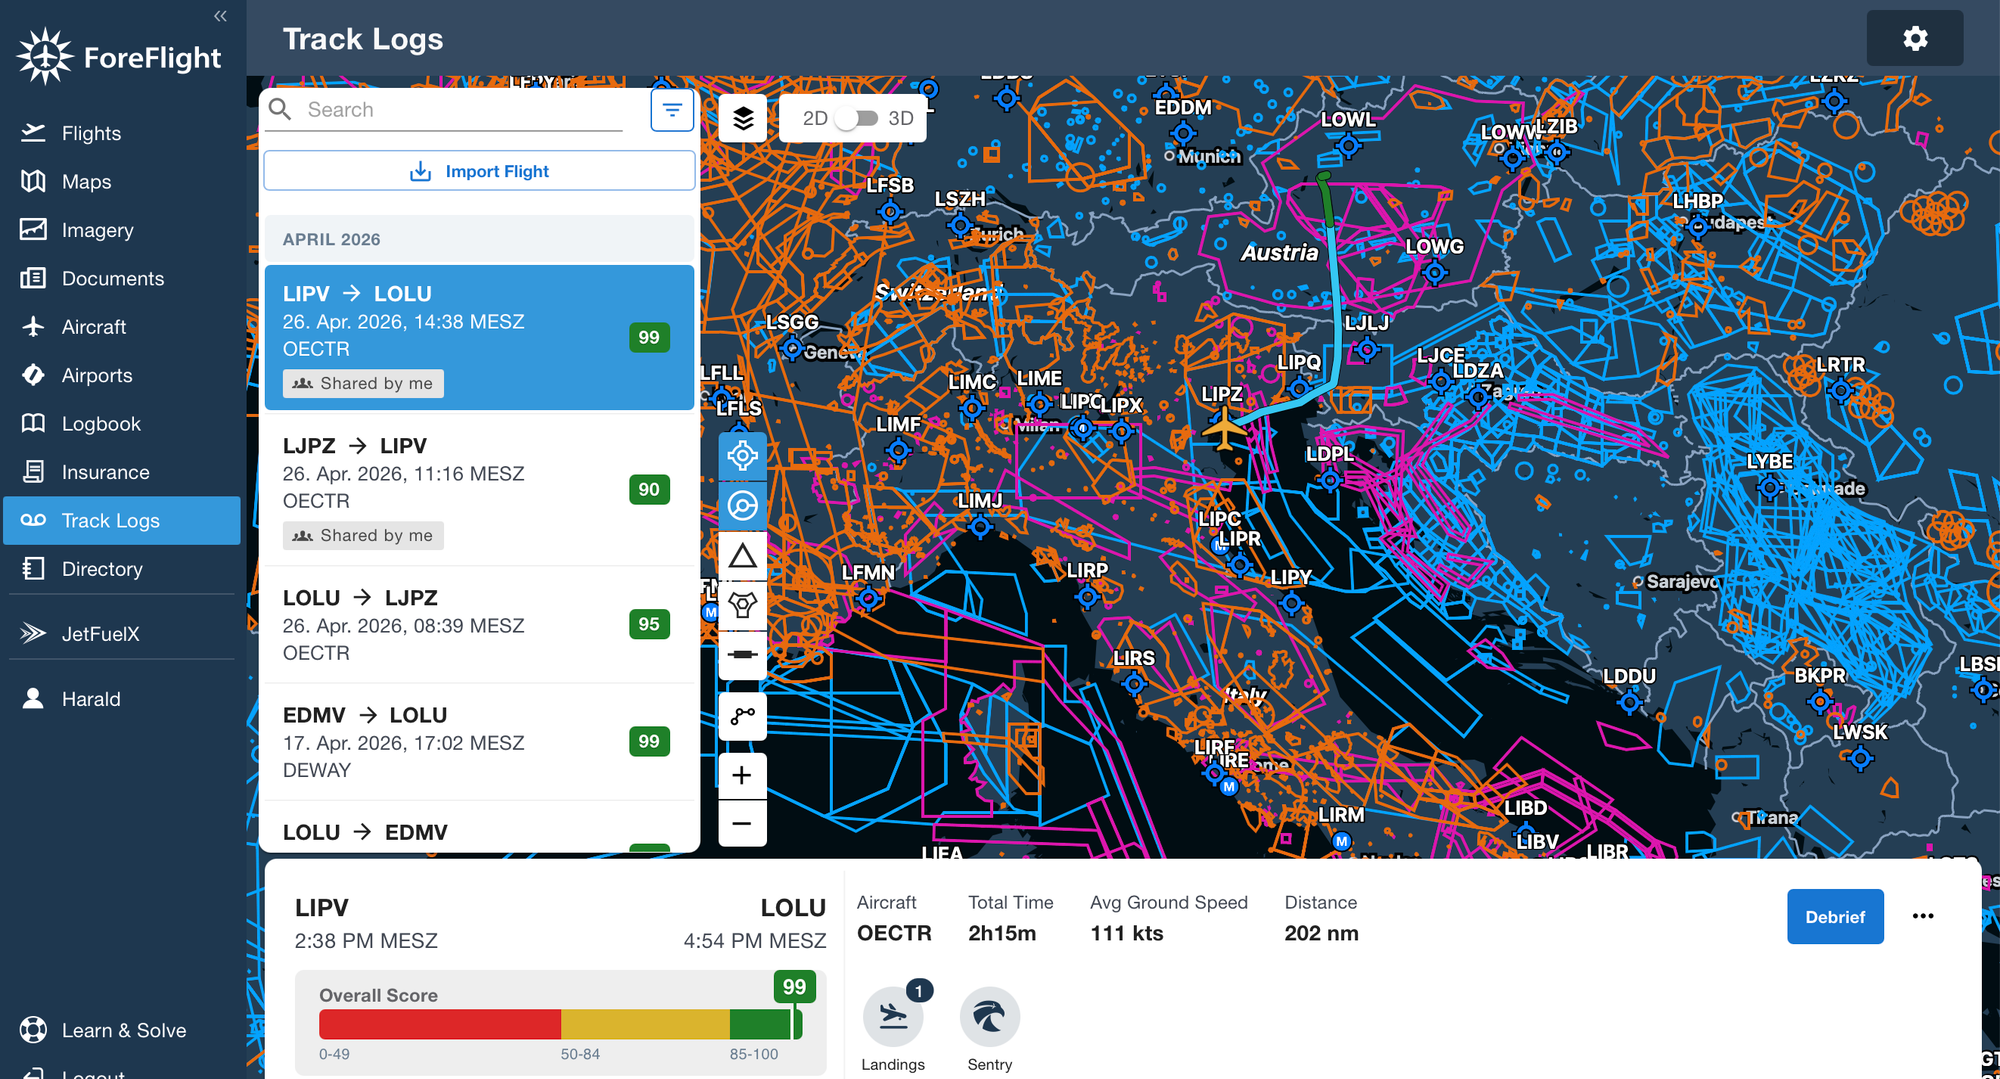
Task: Click the polygon airspace map tool
Action: coord(743,604)
